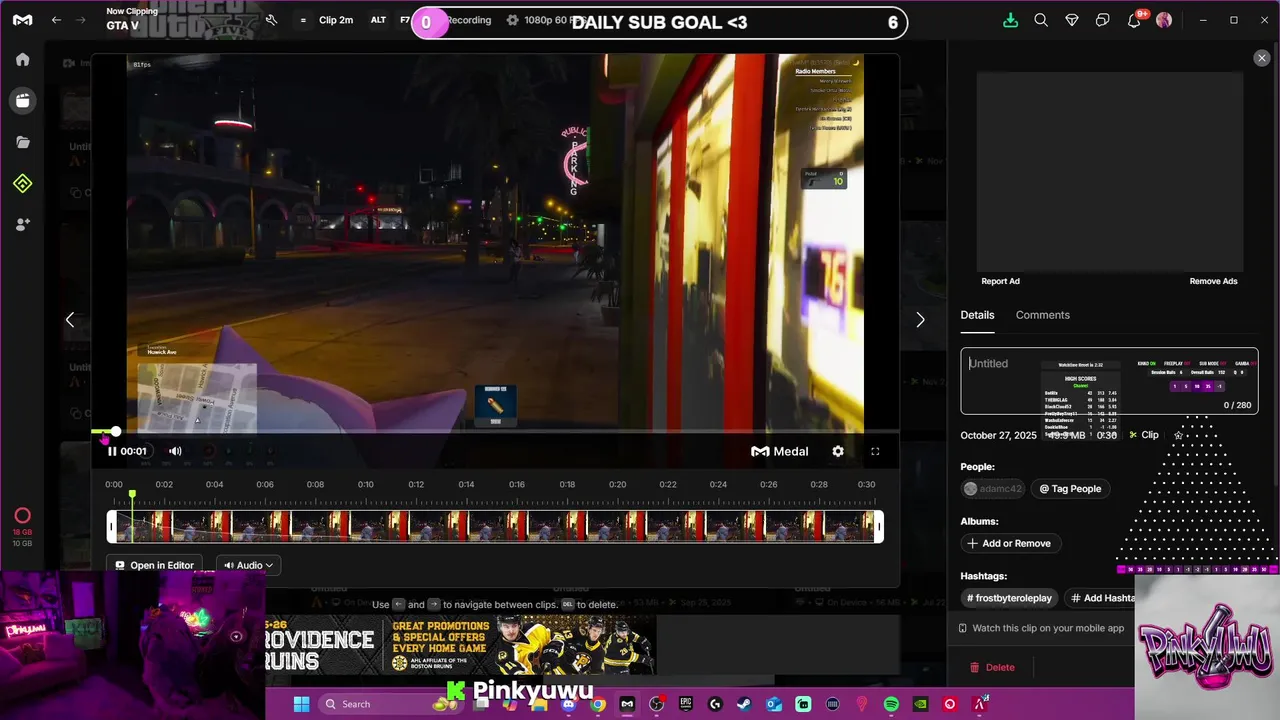
Task: Open the Clip 2m length selector
Action: click(x=336, y=20)
